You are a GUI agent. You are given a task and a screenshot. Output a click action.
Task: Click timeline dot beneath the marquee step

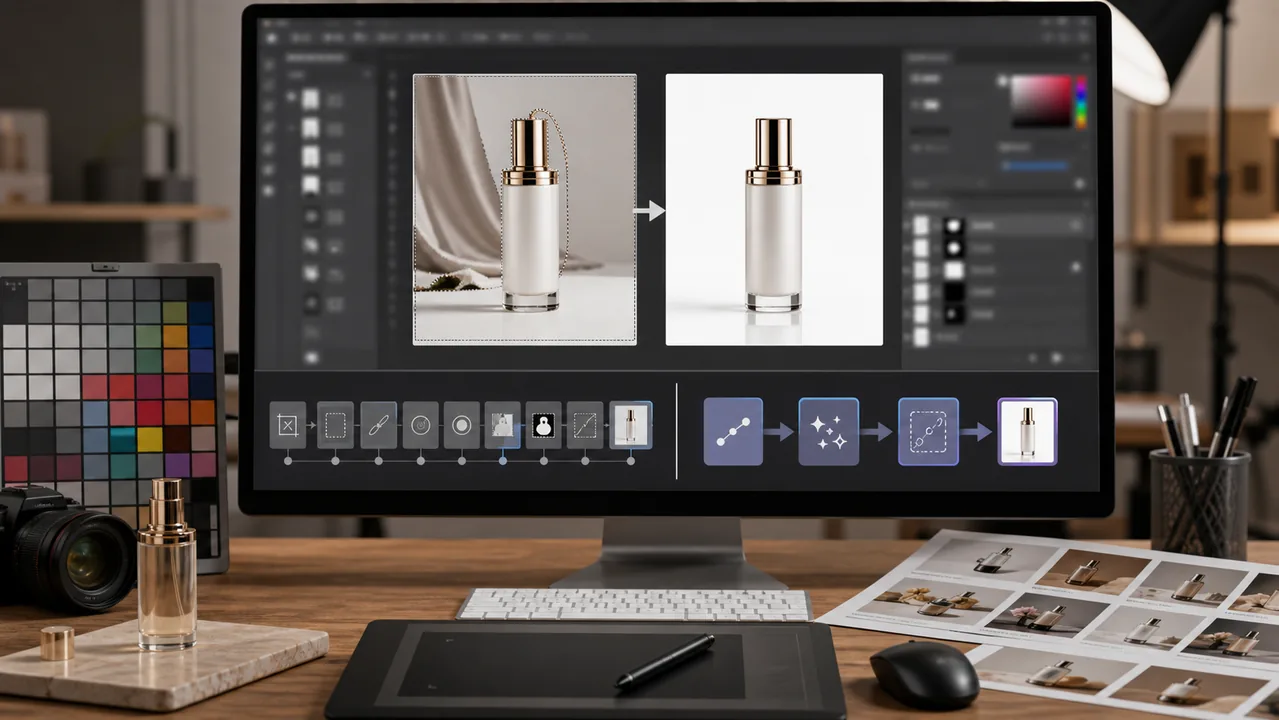335,461
